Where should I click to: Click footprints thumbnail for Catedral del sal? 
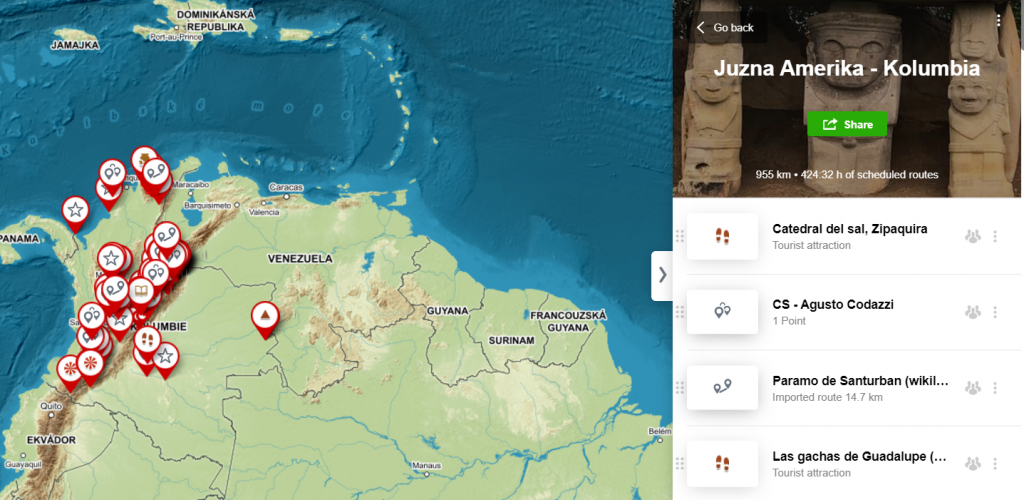pyautogui.click(x=722, y=236)
